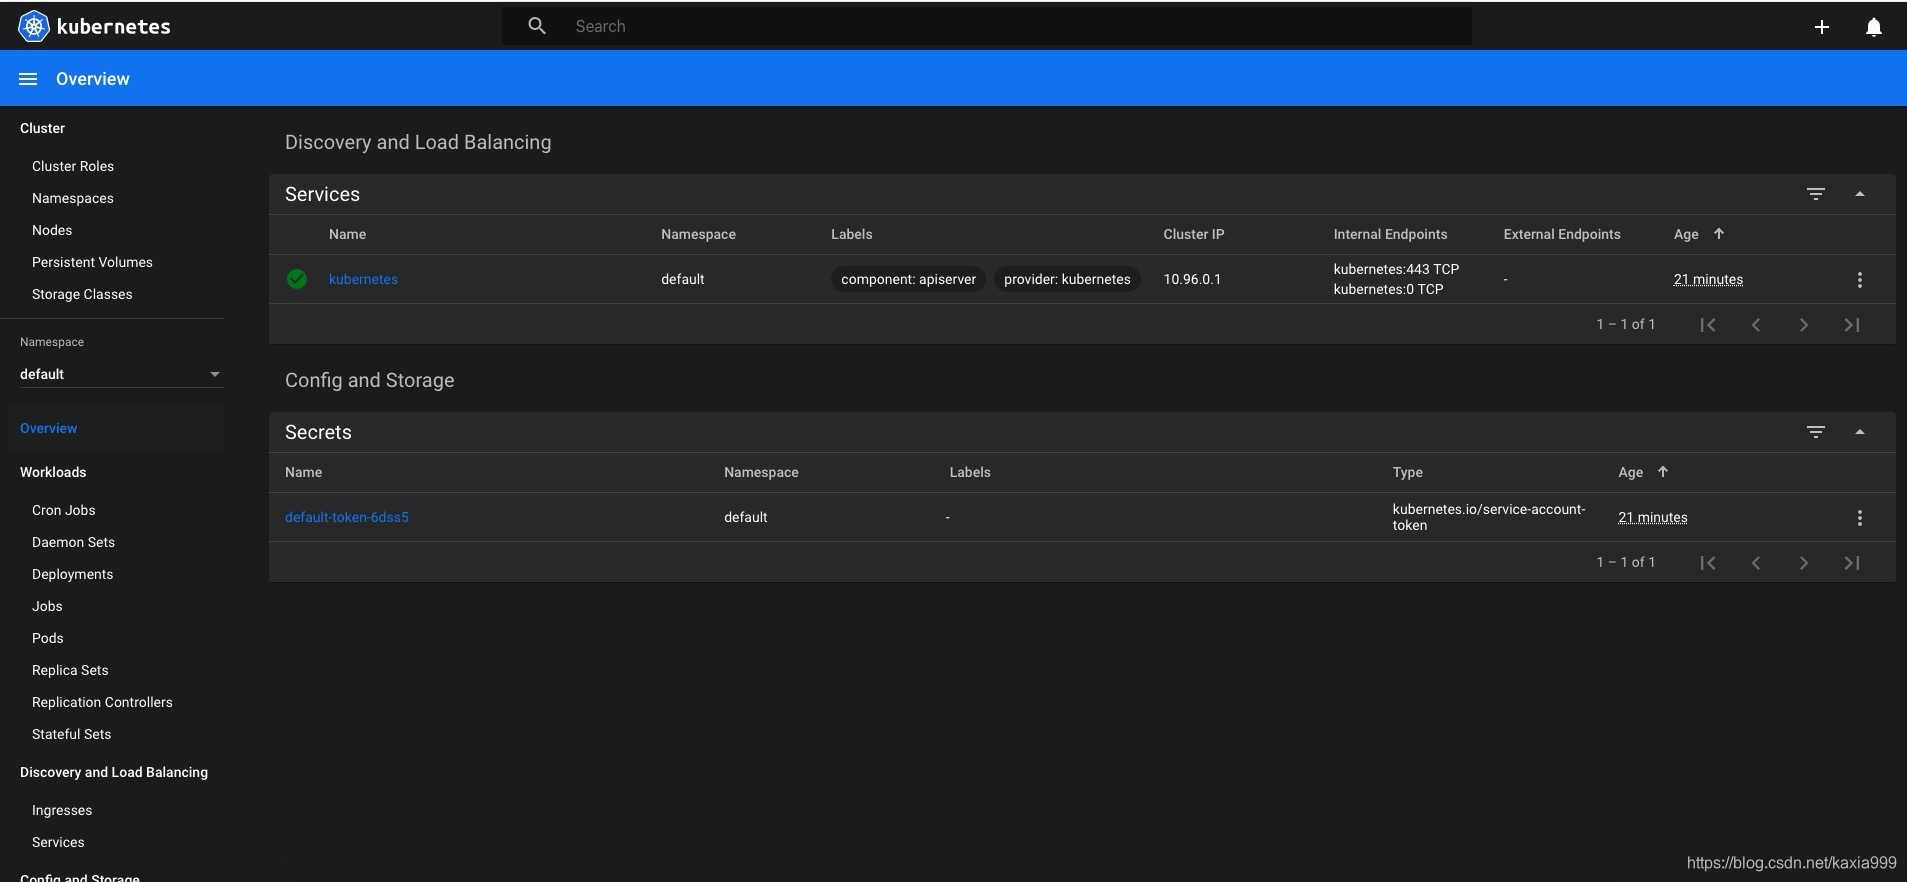The height and width of the screenshot is (882, 1907).
Task: Open the notifications bell
Action: pos(1874,27)
